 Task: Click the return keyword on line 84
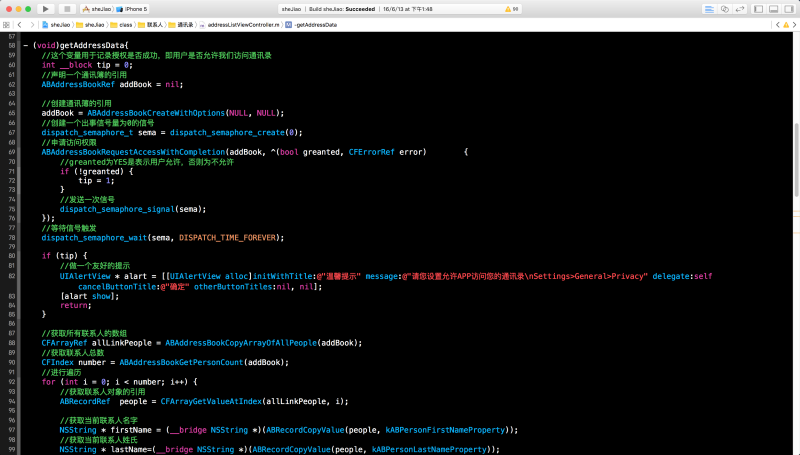[73, 306]
